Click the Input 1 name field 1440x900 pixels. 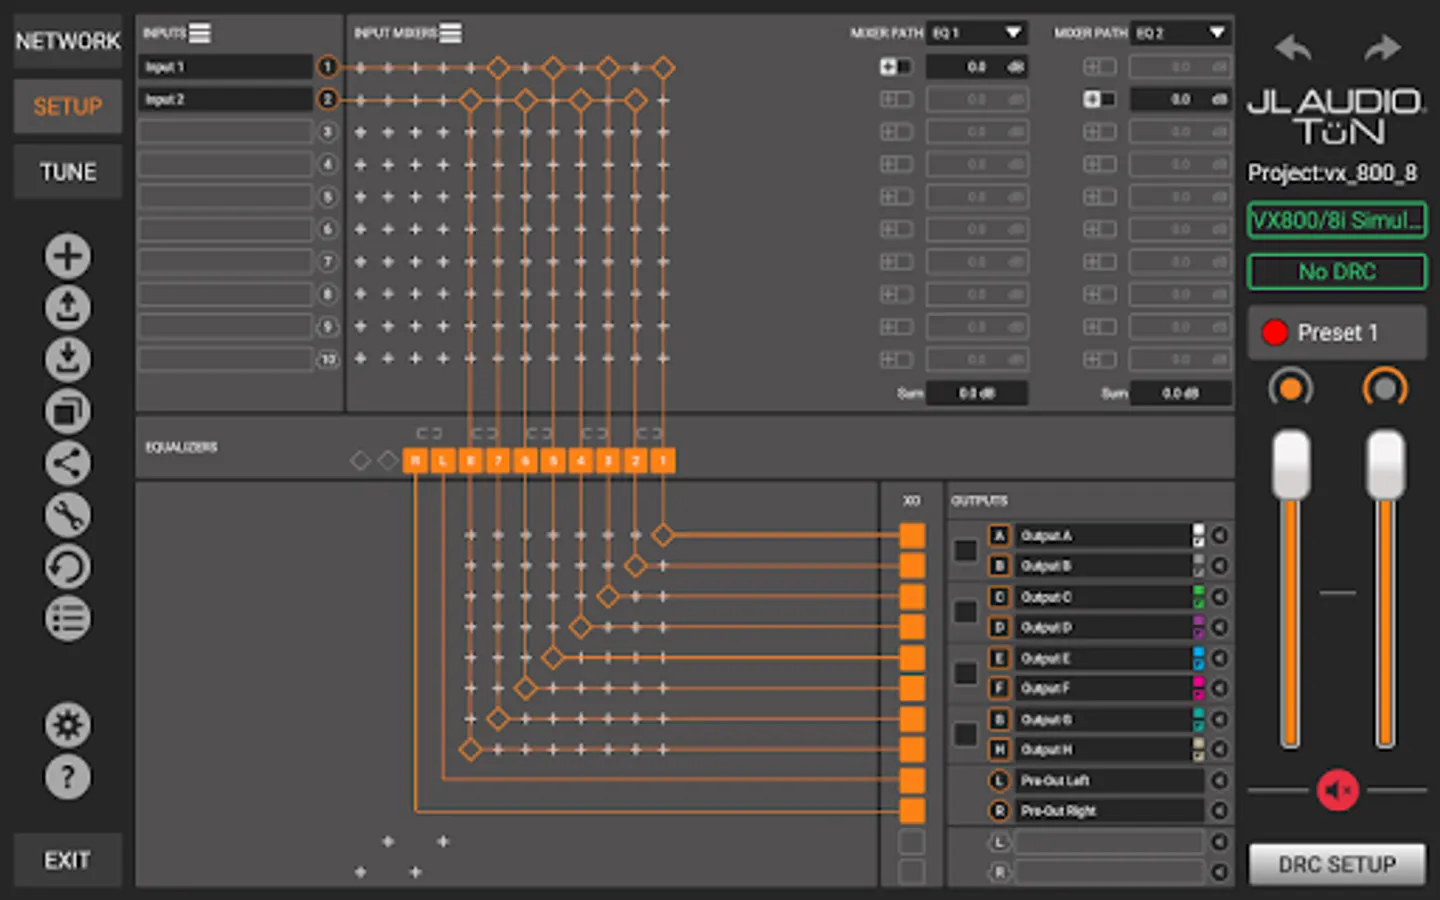pos(225,67)
